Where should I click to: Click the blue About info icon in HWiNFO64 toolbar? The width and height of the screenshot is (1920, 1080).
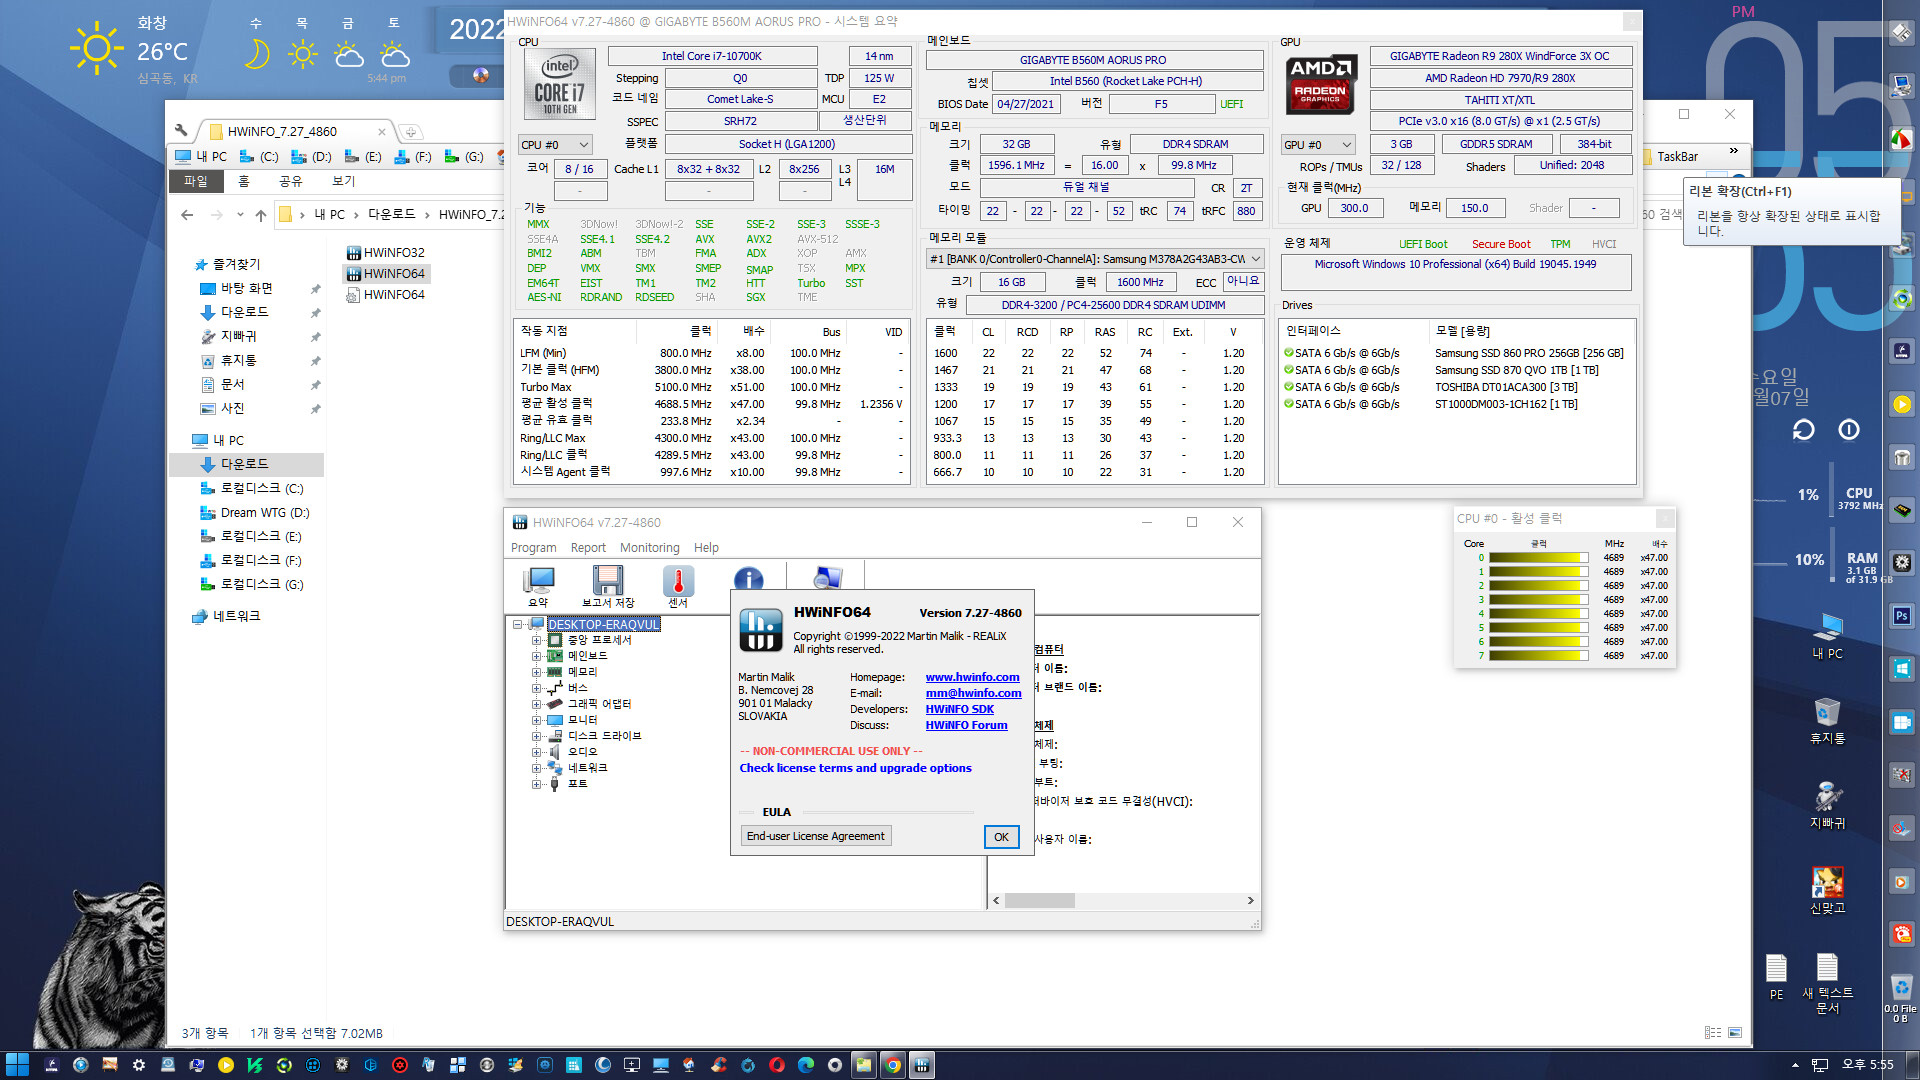click(x=748, y=579)
